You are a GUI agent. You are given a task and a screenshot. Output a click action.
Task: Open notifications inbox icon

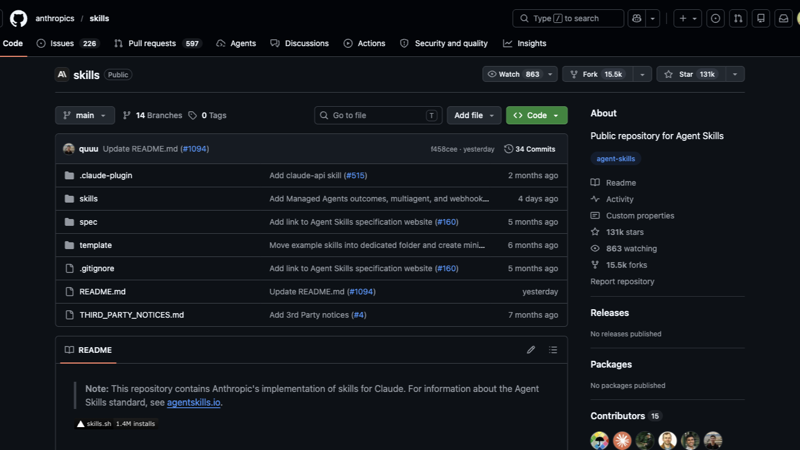[783, 18]
